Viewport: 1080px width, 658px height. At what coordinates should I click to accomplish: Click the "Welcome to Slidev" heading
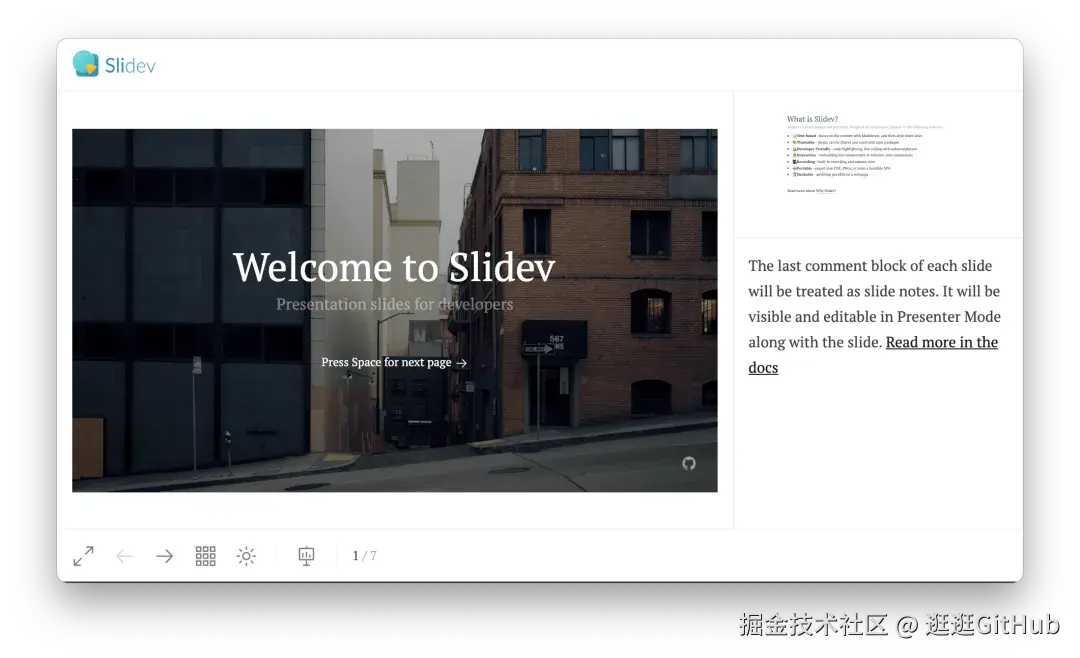(x=394, y=267)
